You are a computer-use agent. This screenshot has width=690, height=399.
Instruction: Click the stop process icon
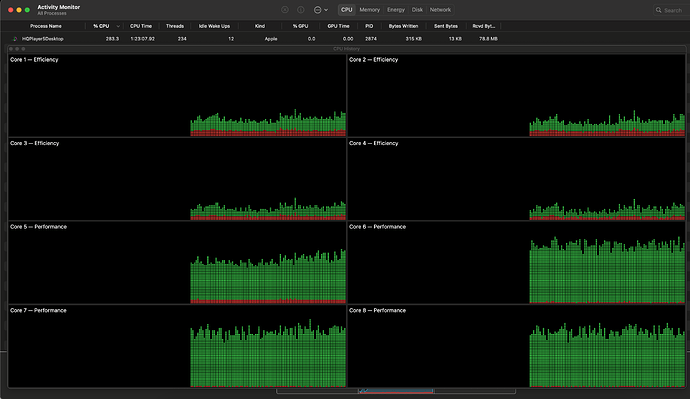(x=285, y=10)
